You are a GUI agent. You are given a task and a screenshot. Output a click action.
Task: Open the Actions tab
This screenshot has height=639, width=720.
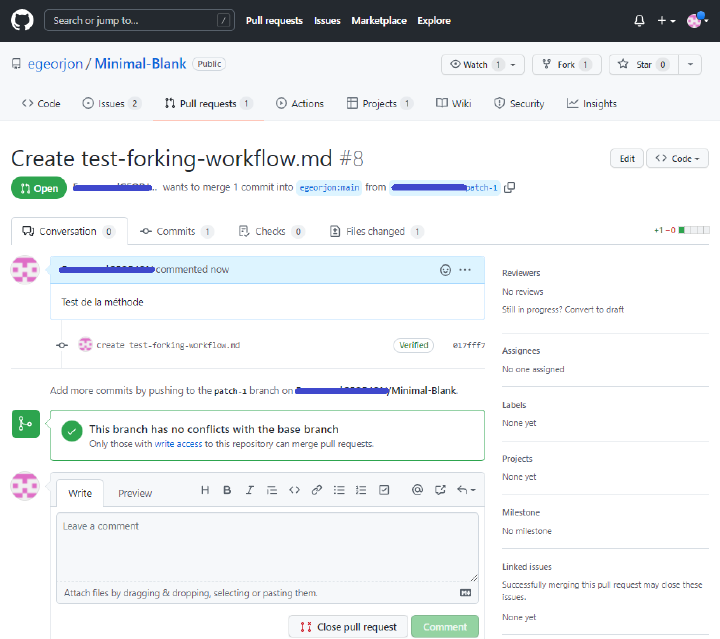tap(300, 104)
